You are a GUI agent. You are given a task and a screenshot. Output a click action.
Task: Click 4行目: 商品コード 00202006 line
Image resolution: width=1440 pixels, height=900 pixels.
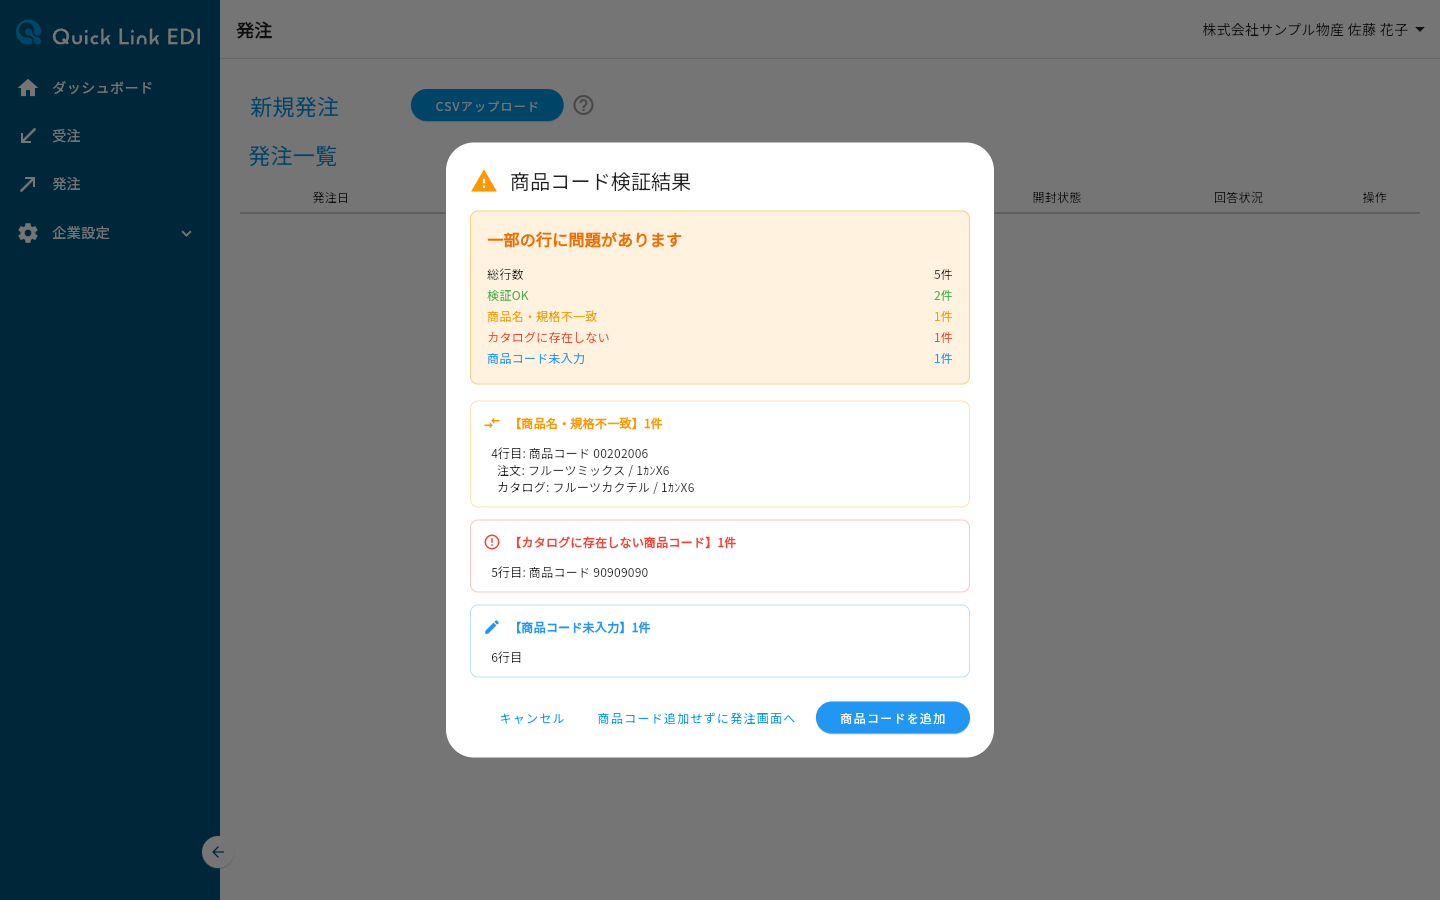[570, 454]
